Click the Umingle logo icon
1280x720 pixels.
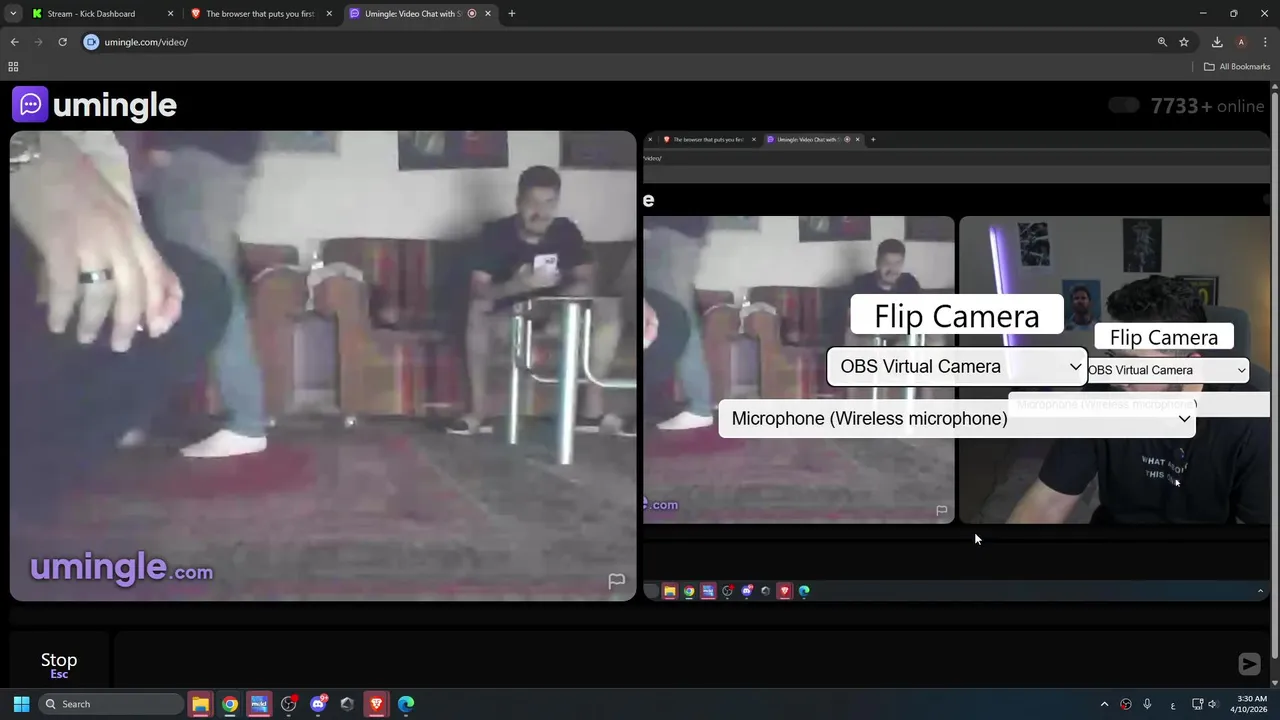click(30, 104)
